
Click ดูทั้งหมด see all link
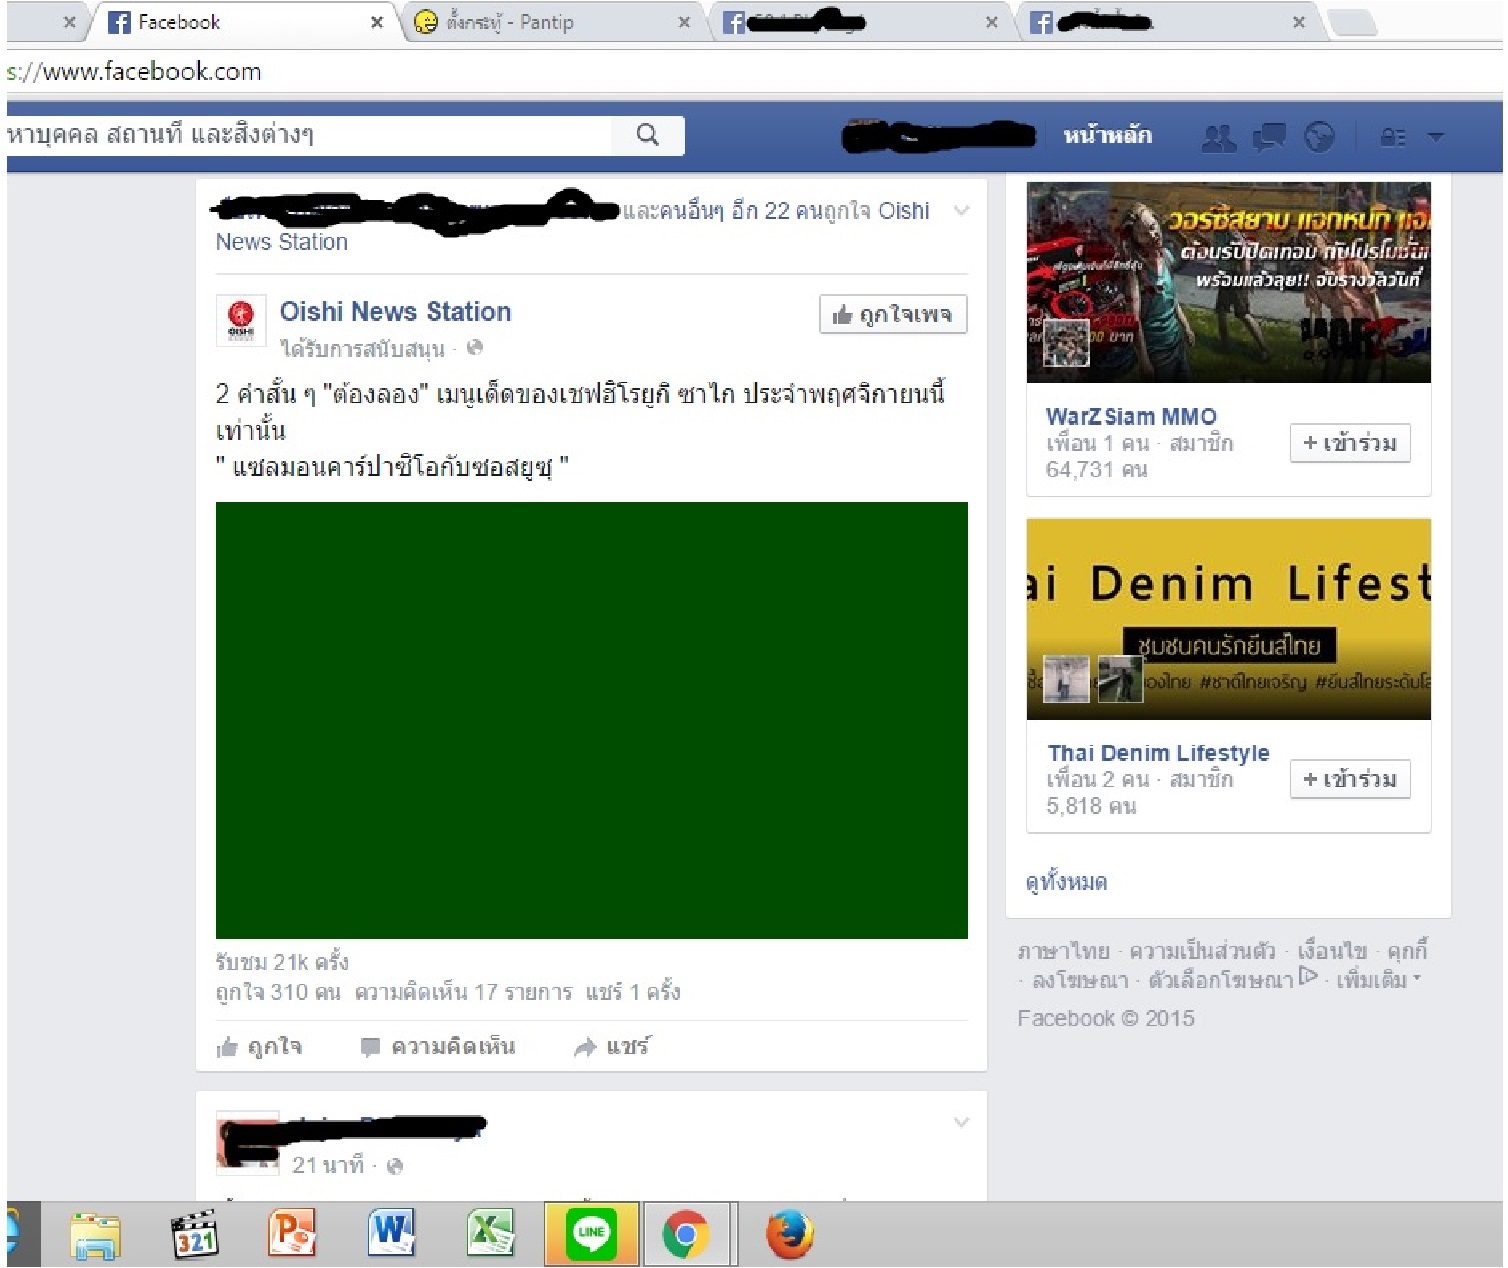(x=1066, y=882)
